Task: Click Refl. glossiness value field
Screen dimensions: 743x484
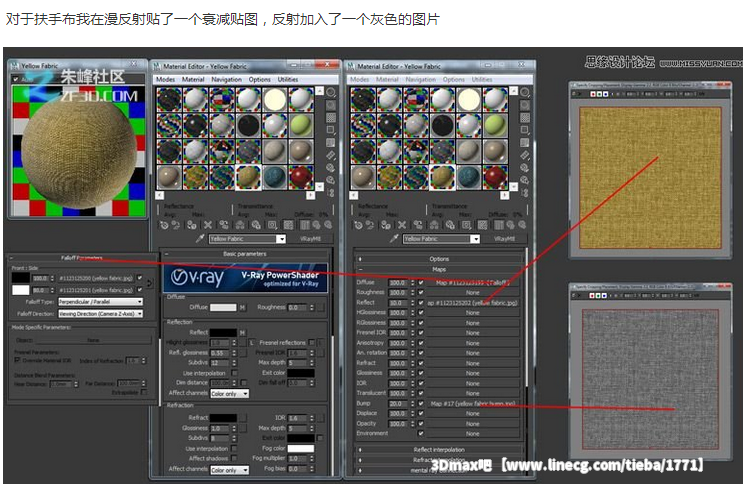Action: [x=220, y=353]
